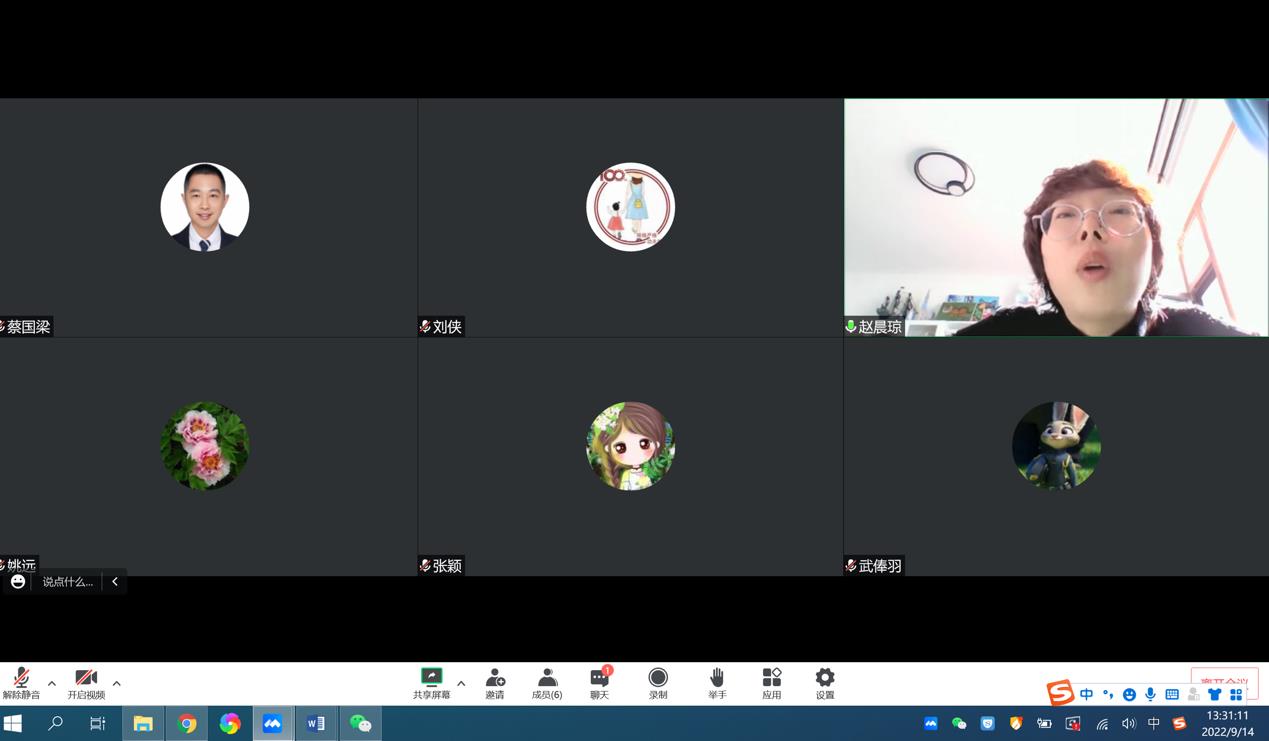The image size is (1269, 741).
Task: Click the 武俸羽 name label
Action: tap(880, 566)
